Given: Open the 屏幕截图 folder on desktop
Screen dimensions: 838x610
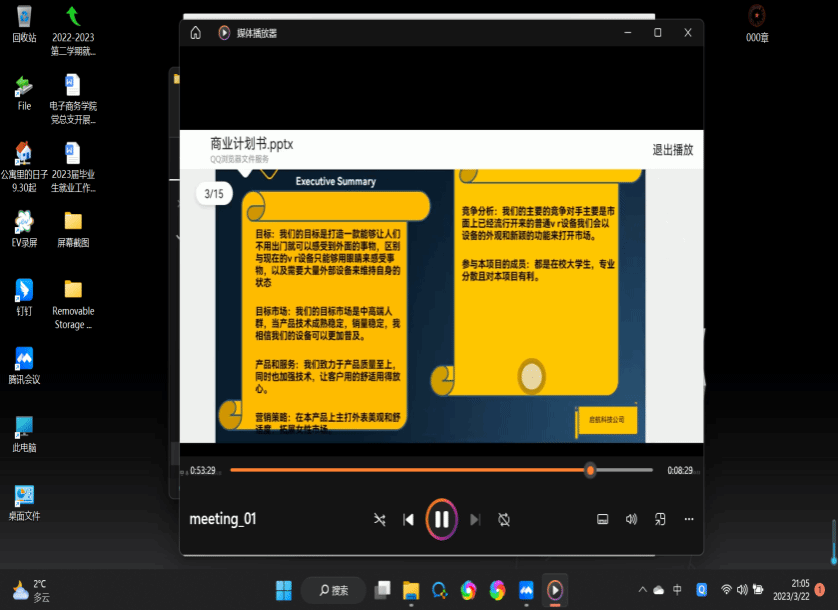Looking at the screenshot, I should 73,227.
